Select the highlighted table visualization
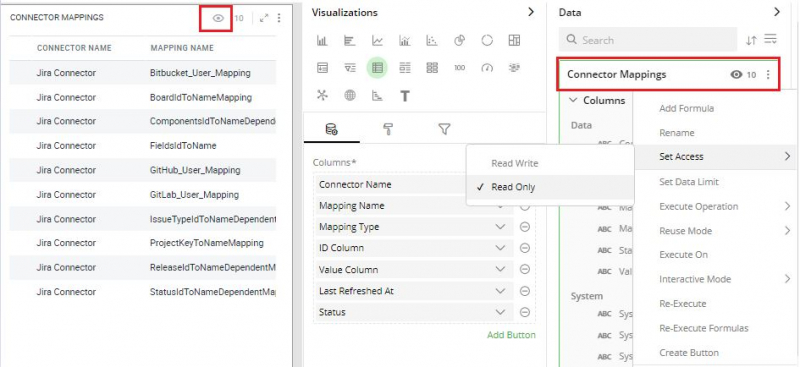Screen dimensions: 800x367 pyautogui.click(x=377, y=68)
